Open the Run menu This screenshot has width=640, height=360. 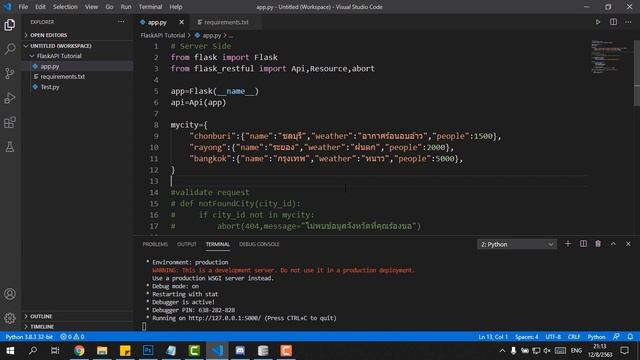click(x=126, y=7)
